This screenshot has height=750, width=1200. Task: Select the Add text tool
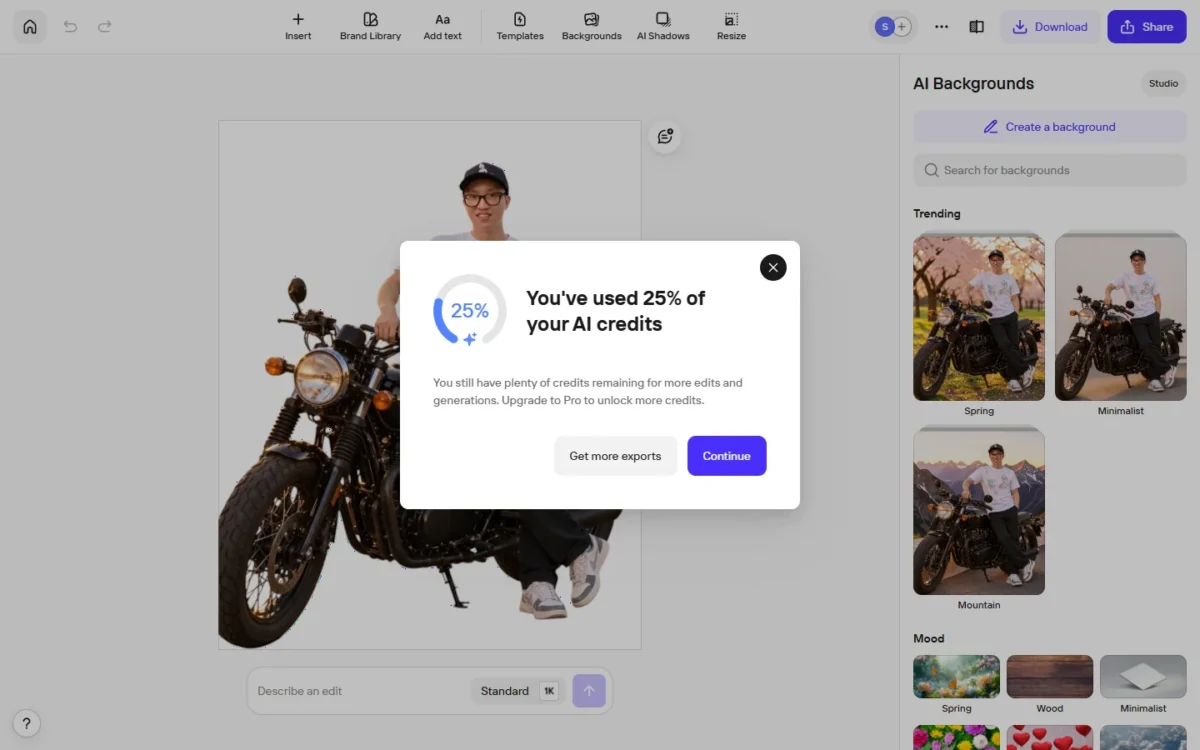click(x=442, y=27)
